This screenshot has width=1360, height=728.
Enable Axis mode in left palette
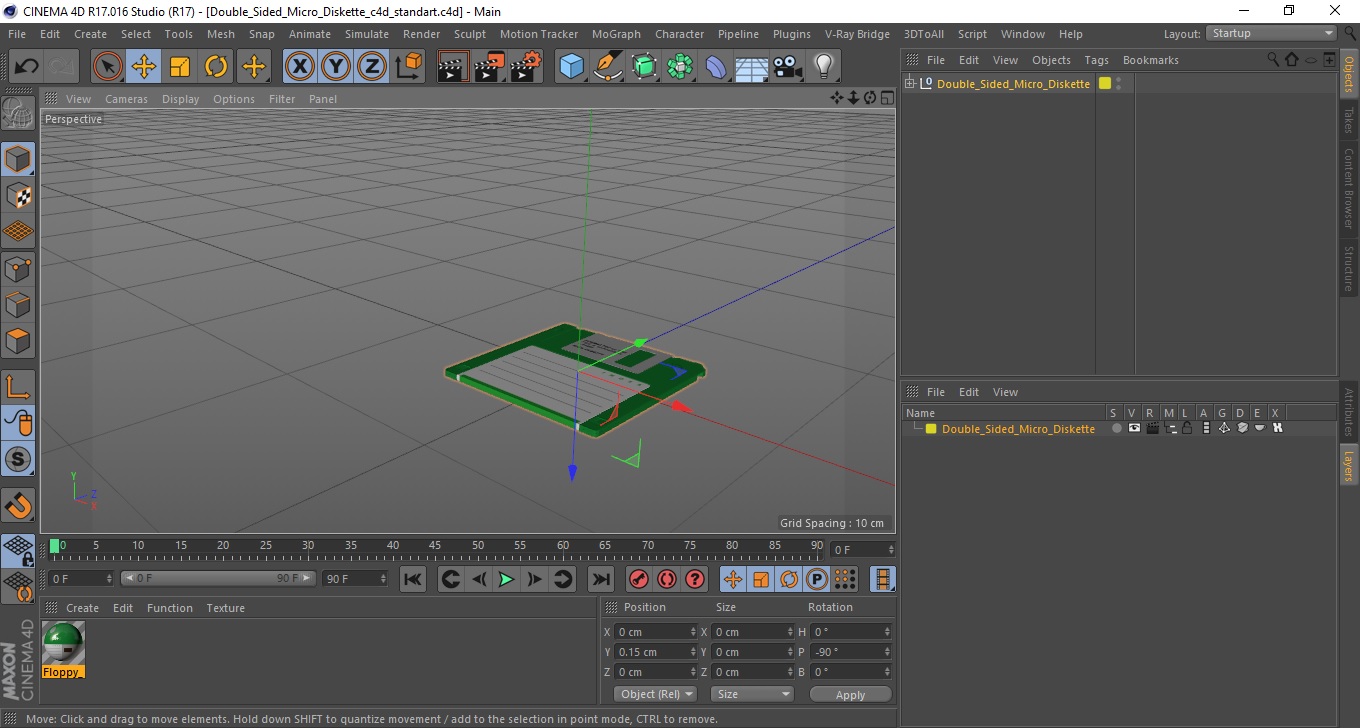pyautogui.click(x=18, y=387)
